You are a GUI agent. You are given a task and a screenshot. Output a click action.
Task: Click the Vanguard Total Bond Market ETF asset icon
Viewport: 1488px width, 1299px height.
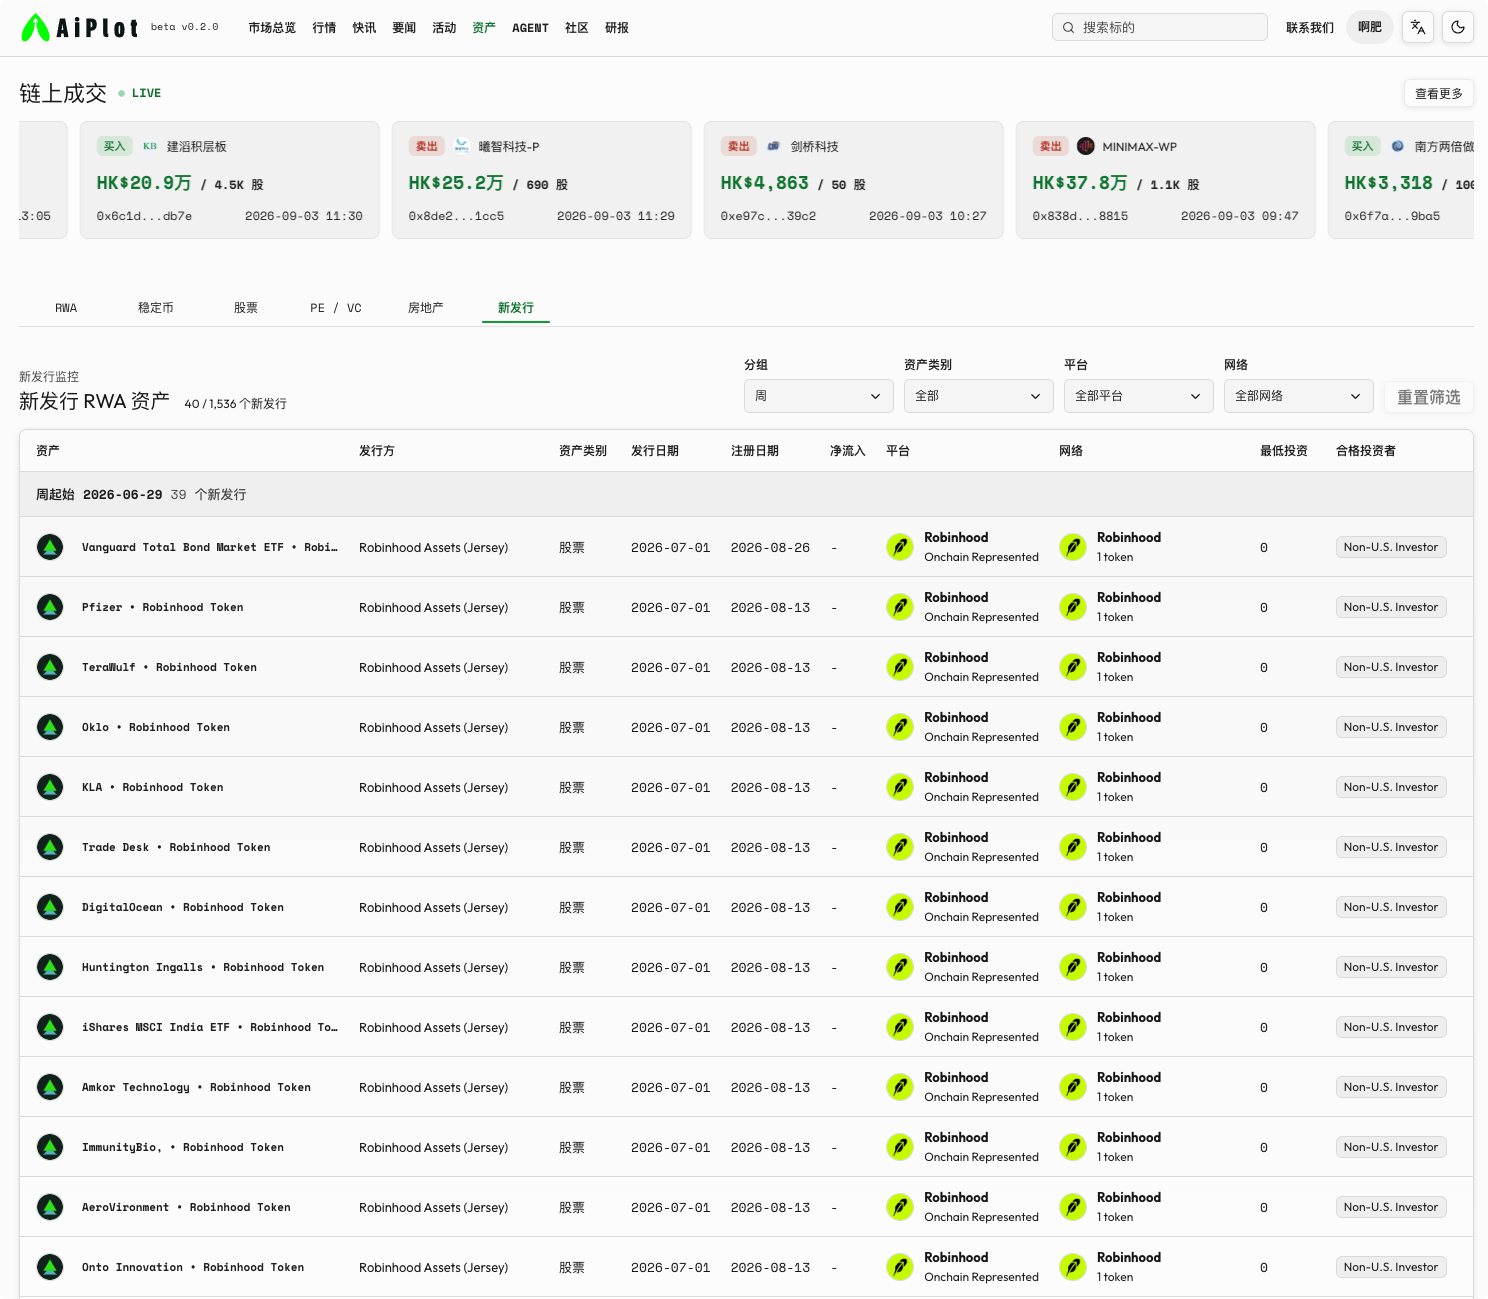pyautogui.click(x=50, y=547)
